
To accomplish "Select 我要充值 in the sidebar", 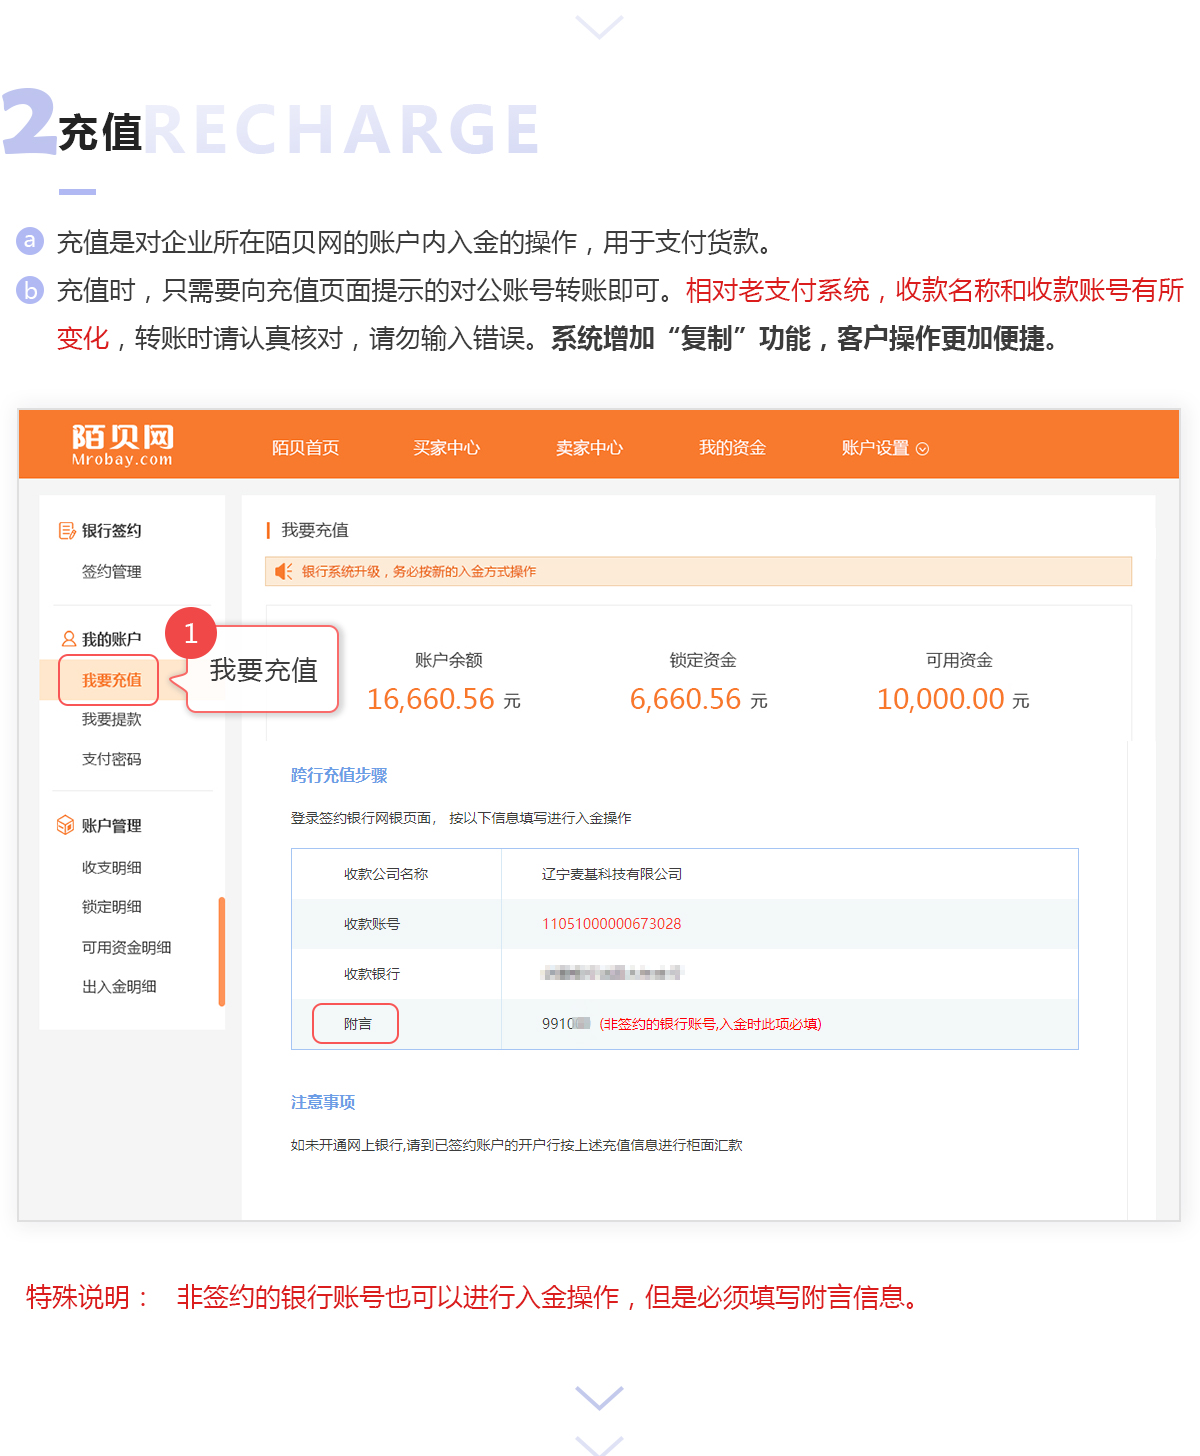I will (111, 680).
